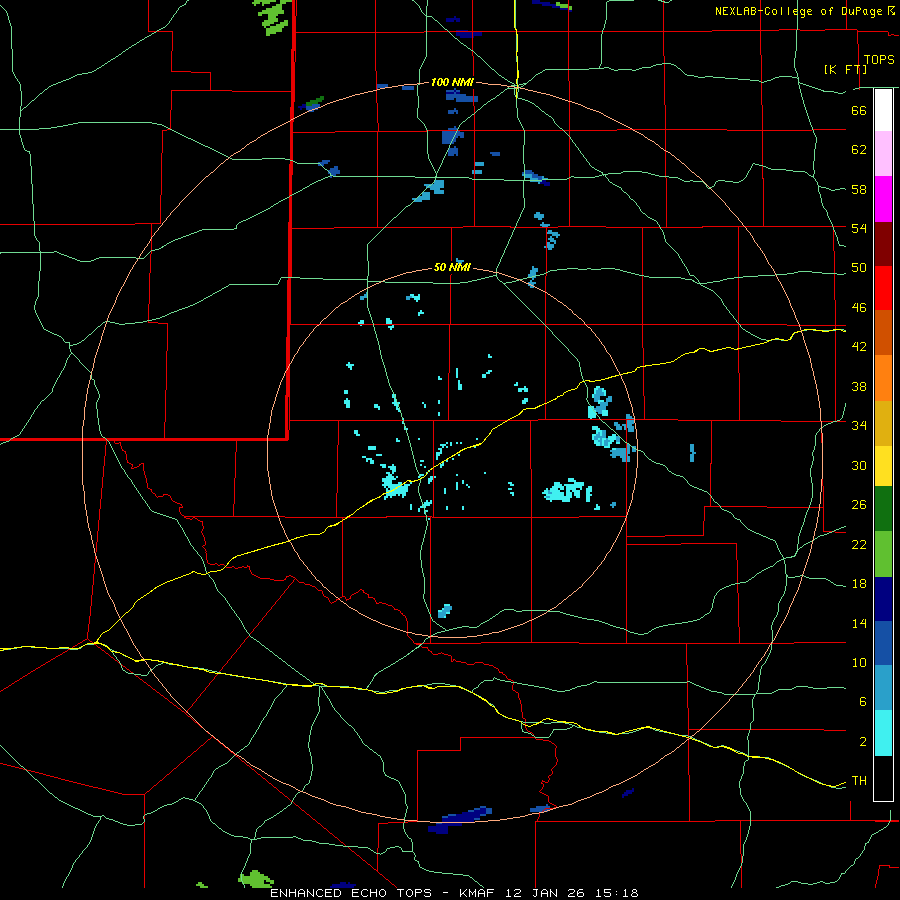Click the white 66 kft legend swatch
This screenshot has width=900, height=900.
click(883, 110)
